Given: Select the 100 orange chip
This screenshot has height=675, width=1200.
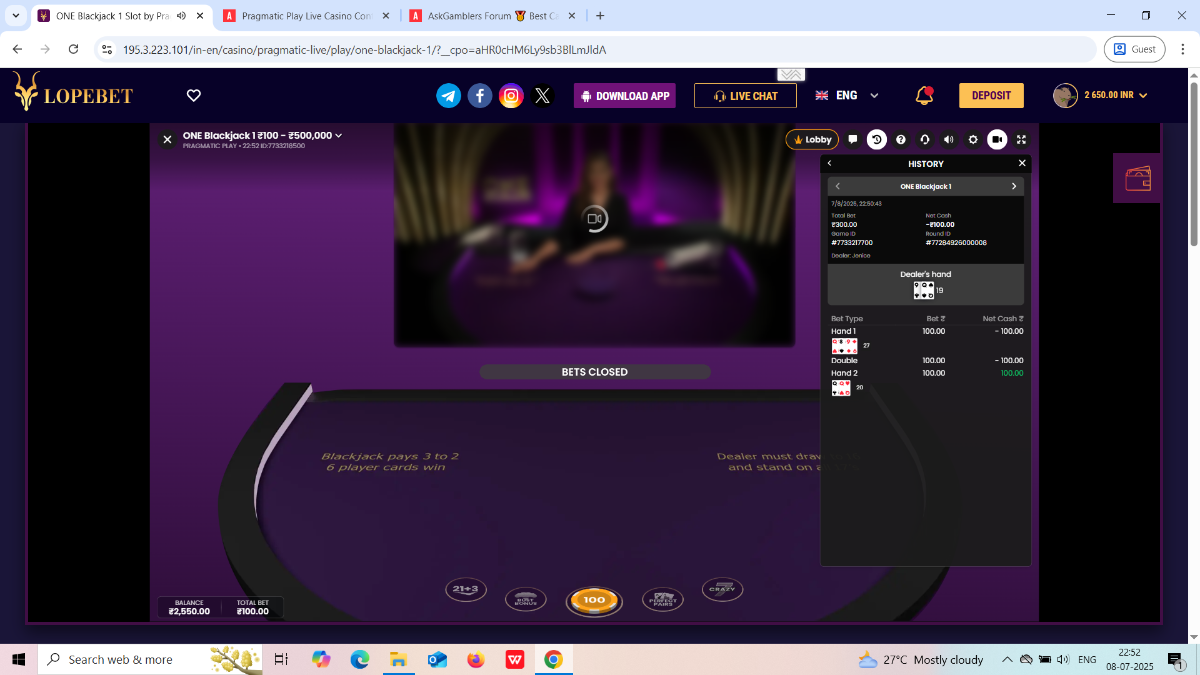Looking at the screenshot, I should tap(594, 600).
